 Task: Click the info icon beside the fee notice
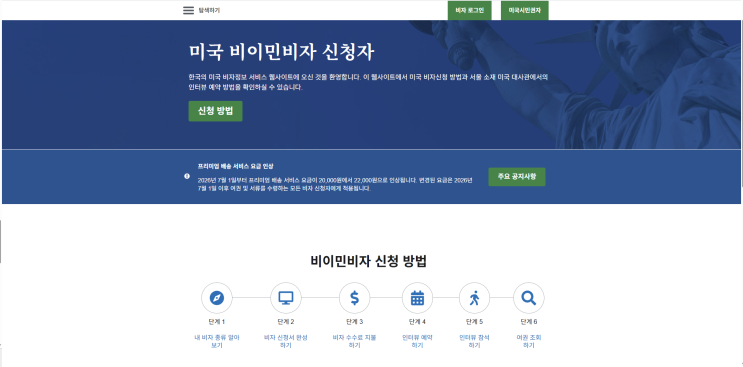pos(187,176)
